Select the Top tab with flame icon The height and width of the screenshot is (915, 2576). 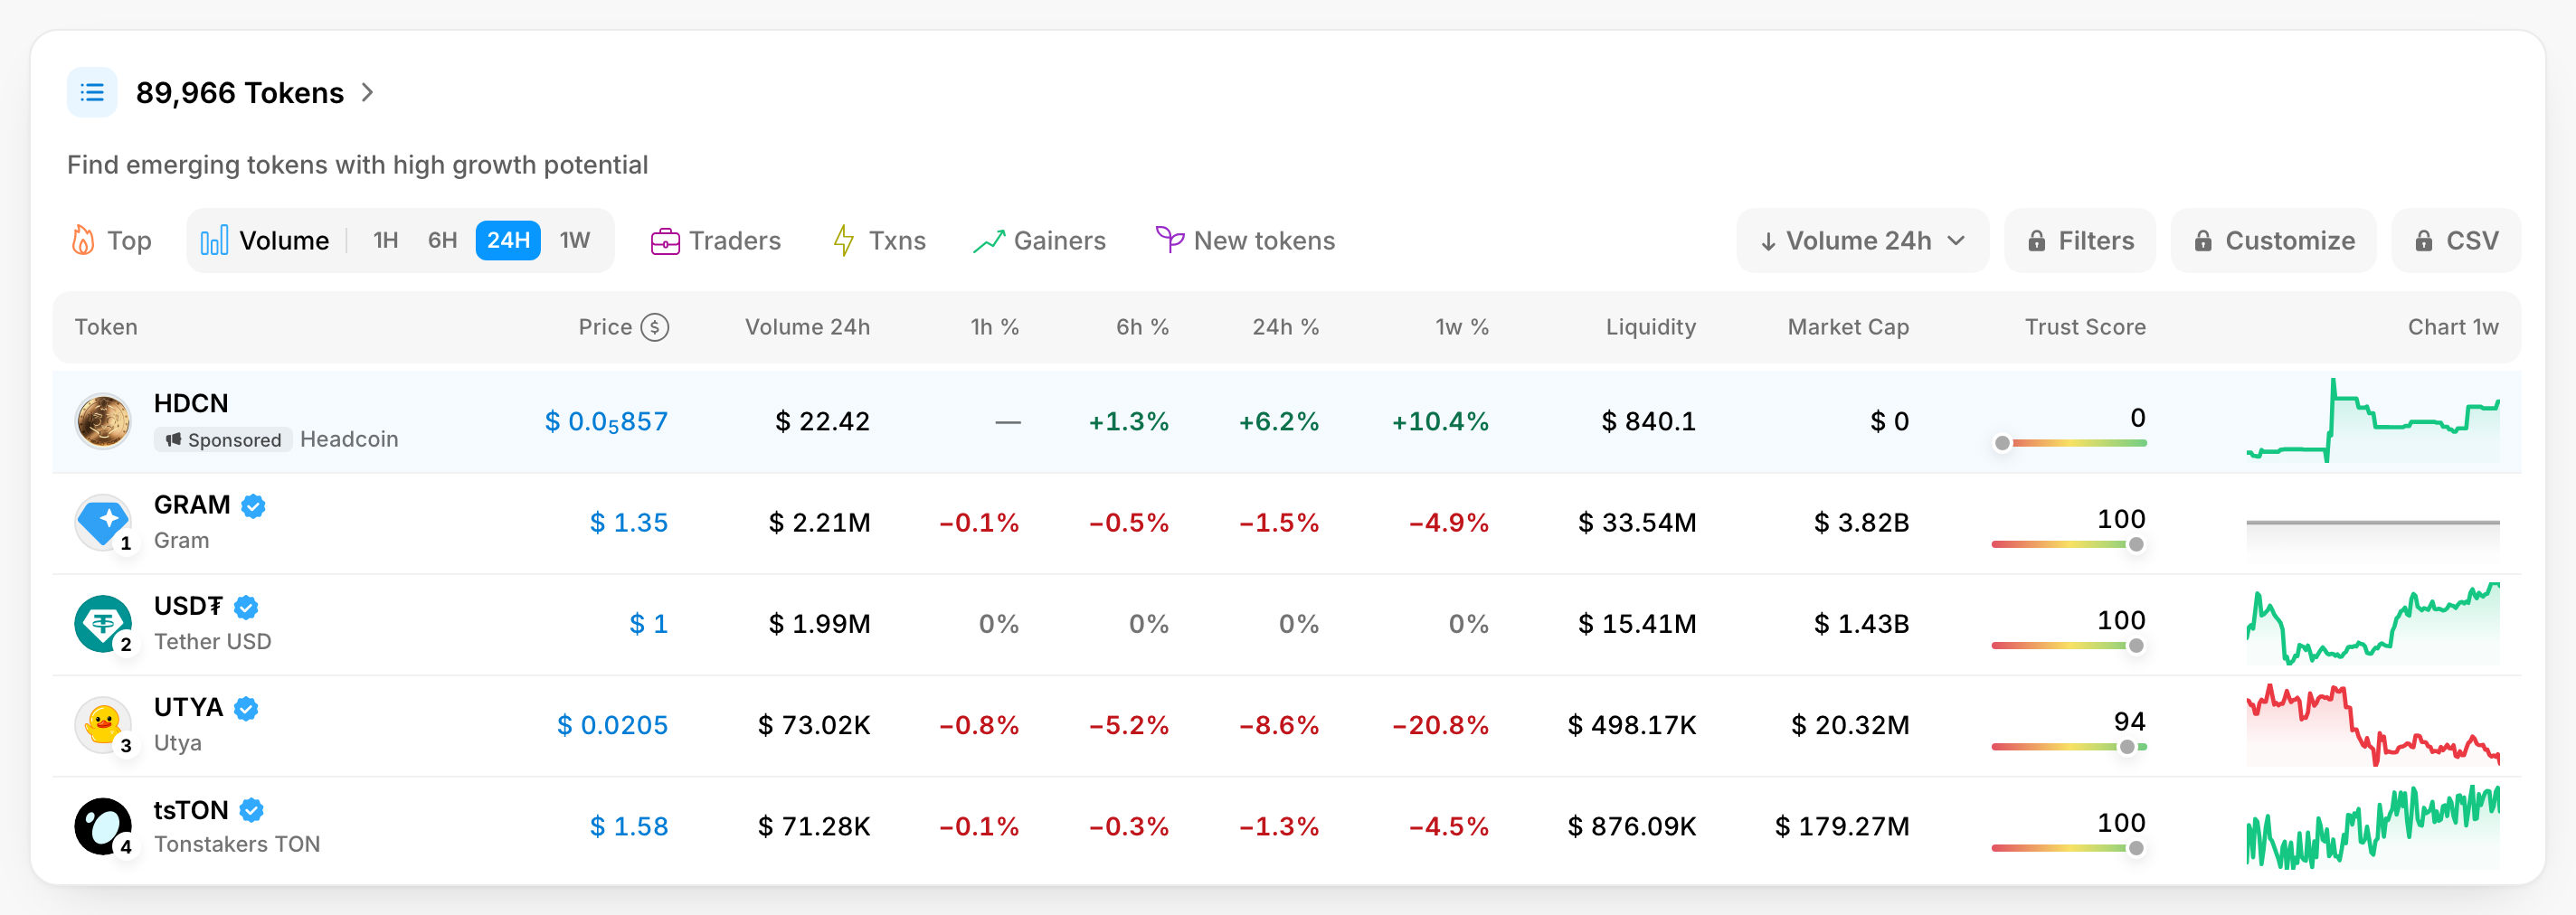(x=112, y=241)
